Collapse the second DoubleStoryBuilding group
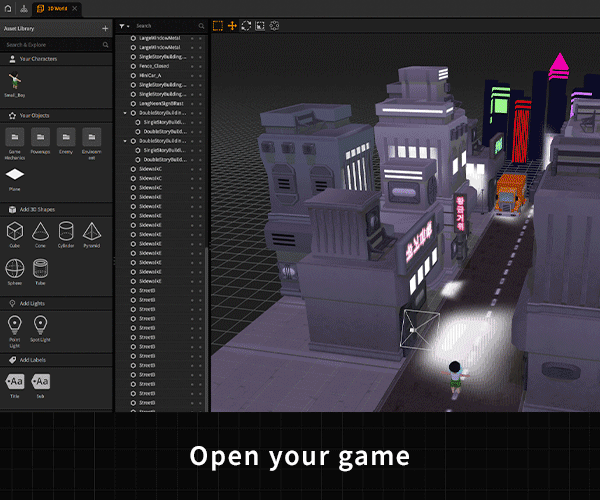The height and width of the screenshot is (500, 600). [x=125, y=141]
